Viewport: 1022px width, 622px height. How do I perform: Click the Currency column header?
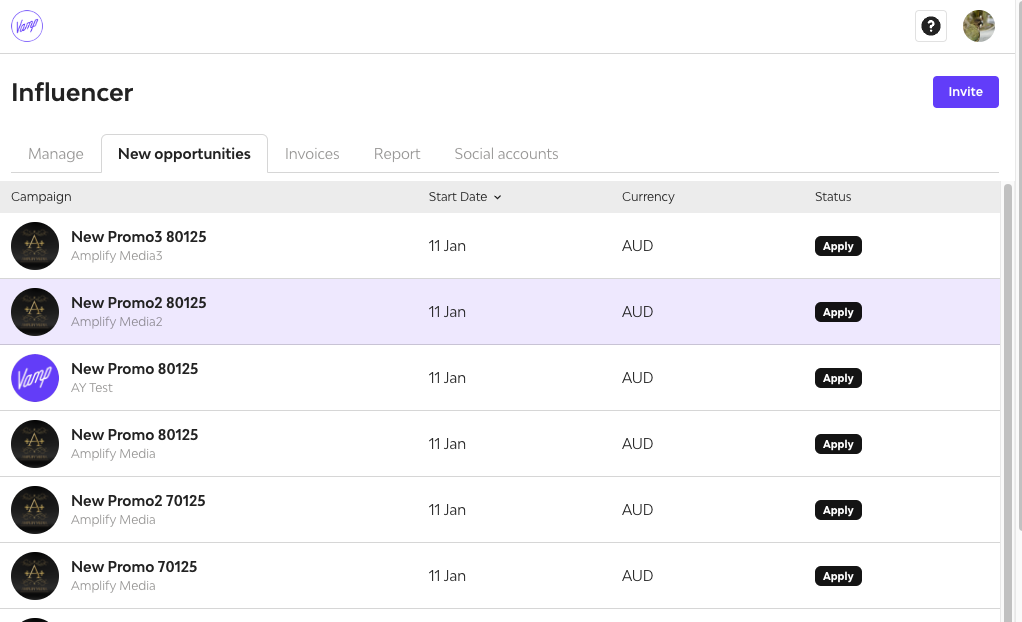(648, 197)
